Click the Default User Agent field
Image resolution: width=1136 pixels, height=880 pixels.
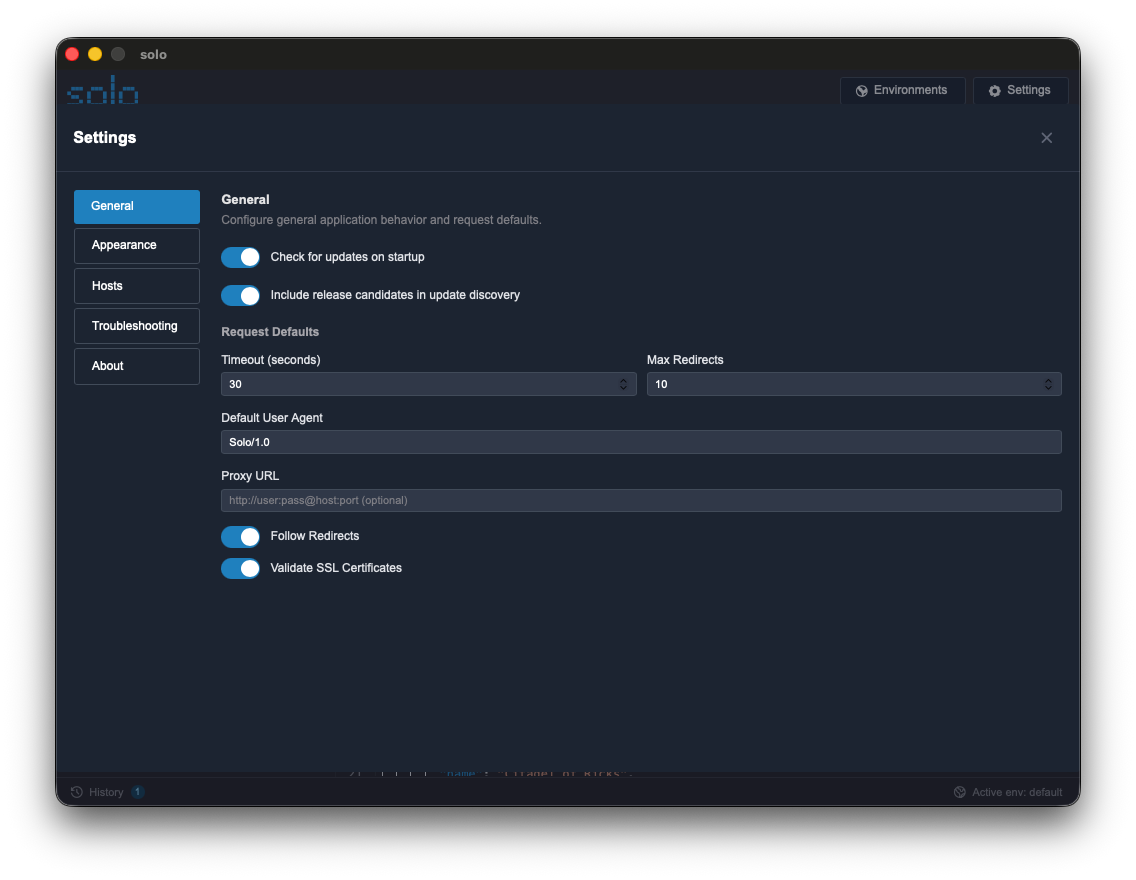point(641,442)
